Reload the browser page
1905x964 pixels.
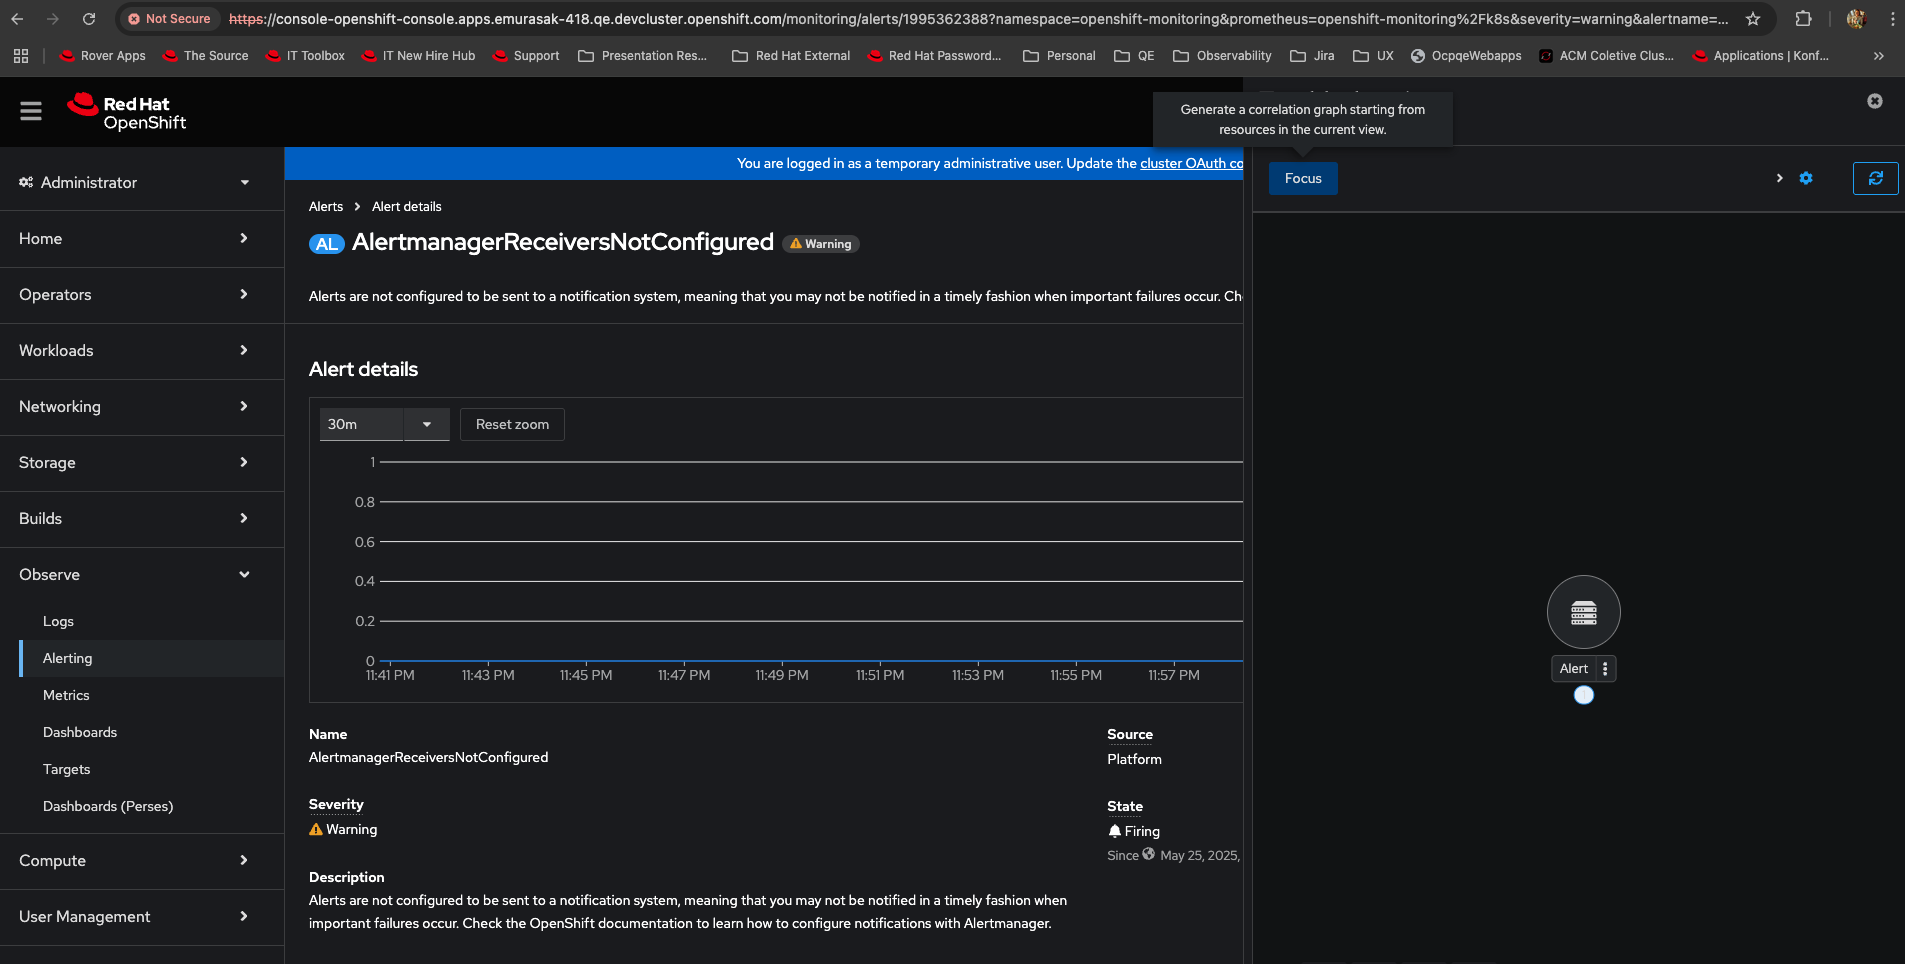89,19
